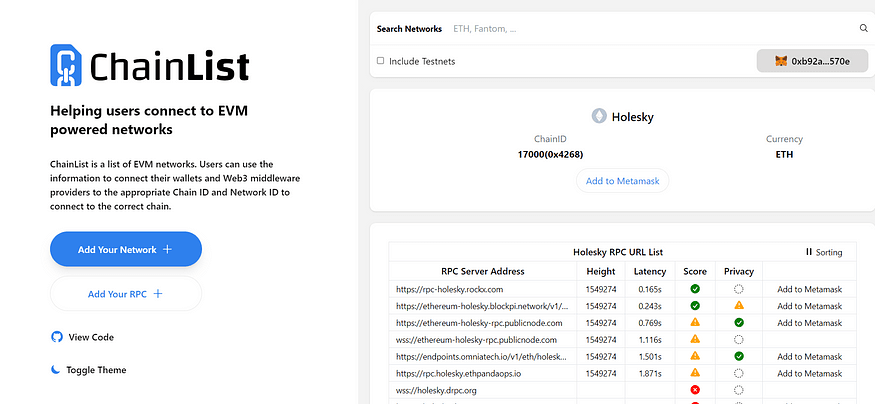Click the MetaMask fox wallet icon
This screenshot has height=404, width=875.
781,61
